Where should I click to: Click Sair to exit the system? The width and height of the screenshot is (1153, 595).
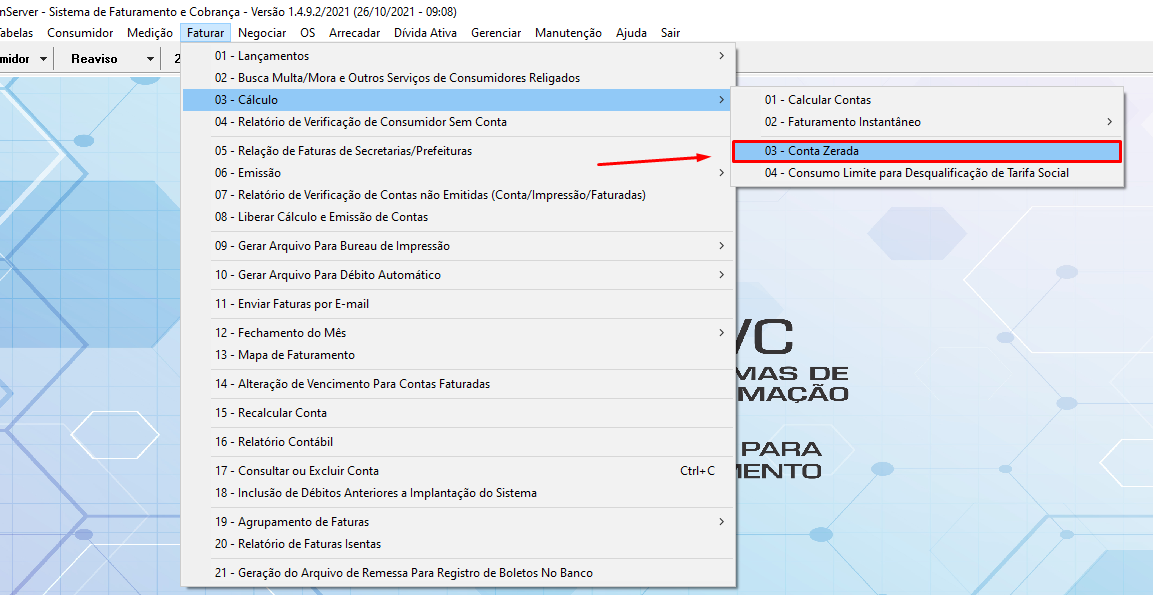670,32
